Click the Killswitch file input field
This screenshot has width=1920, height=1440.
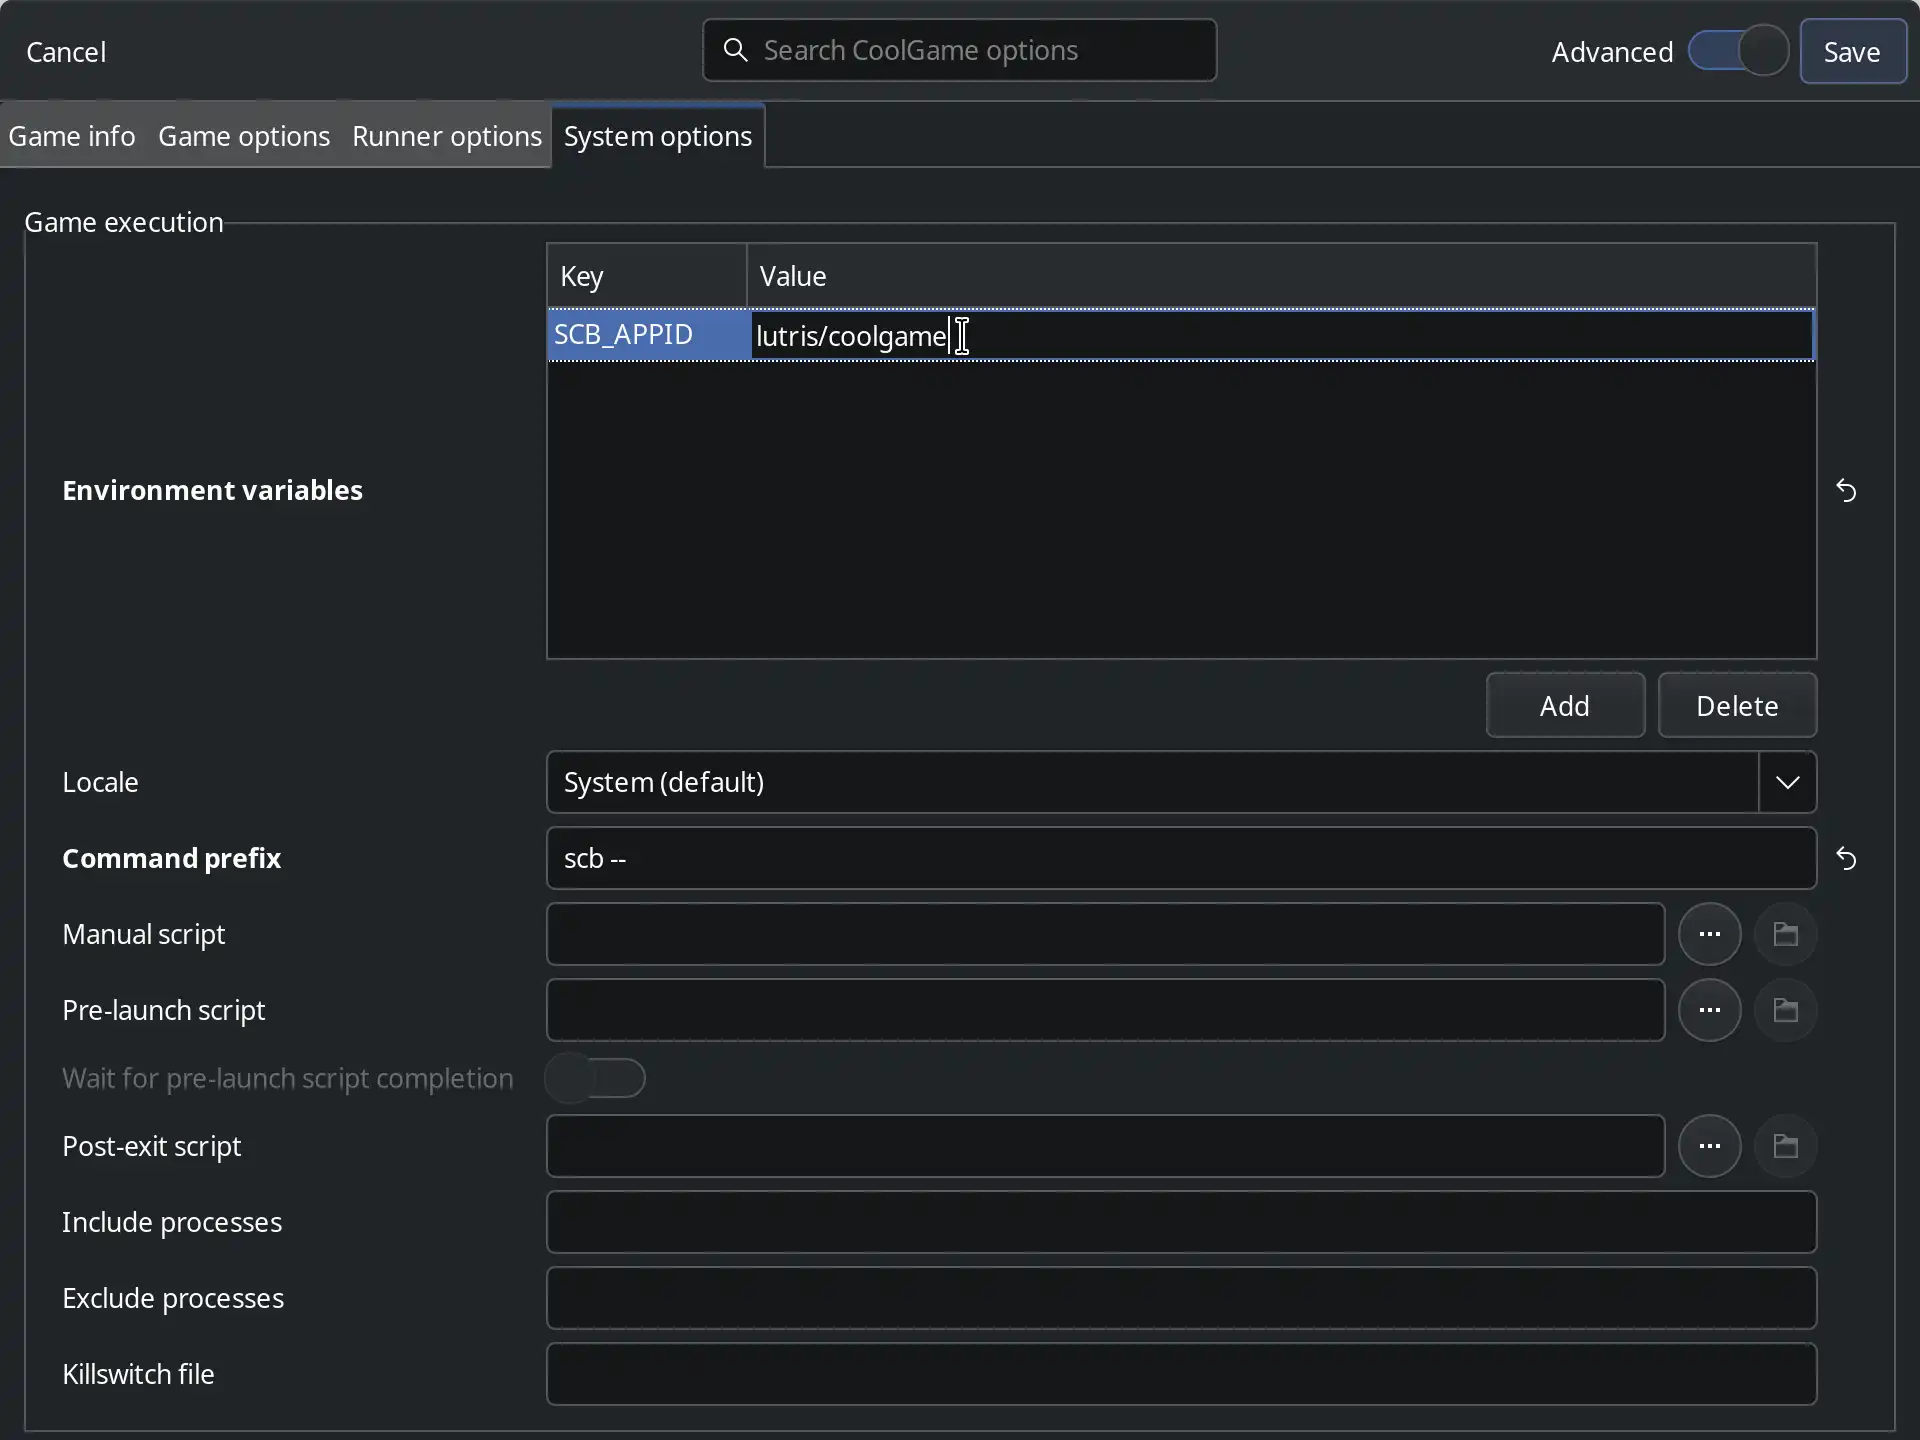point(1180,1374)
